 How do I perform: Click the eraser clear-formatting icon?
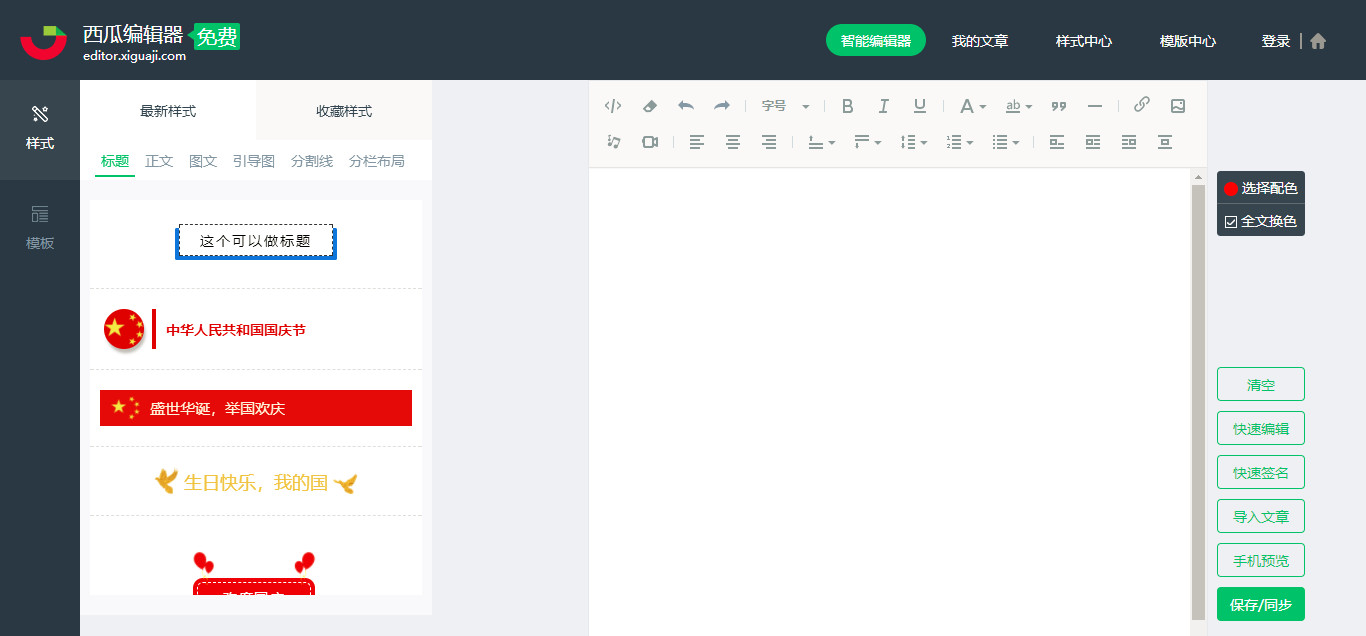click(x=649, y=106)
